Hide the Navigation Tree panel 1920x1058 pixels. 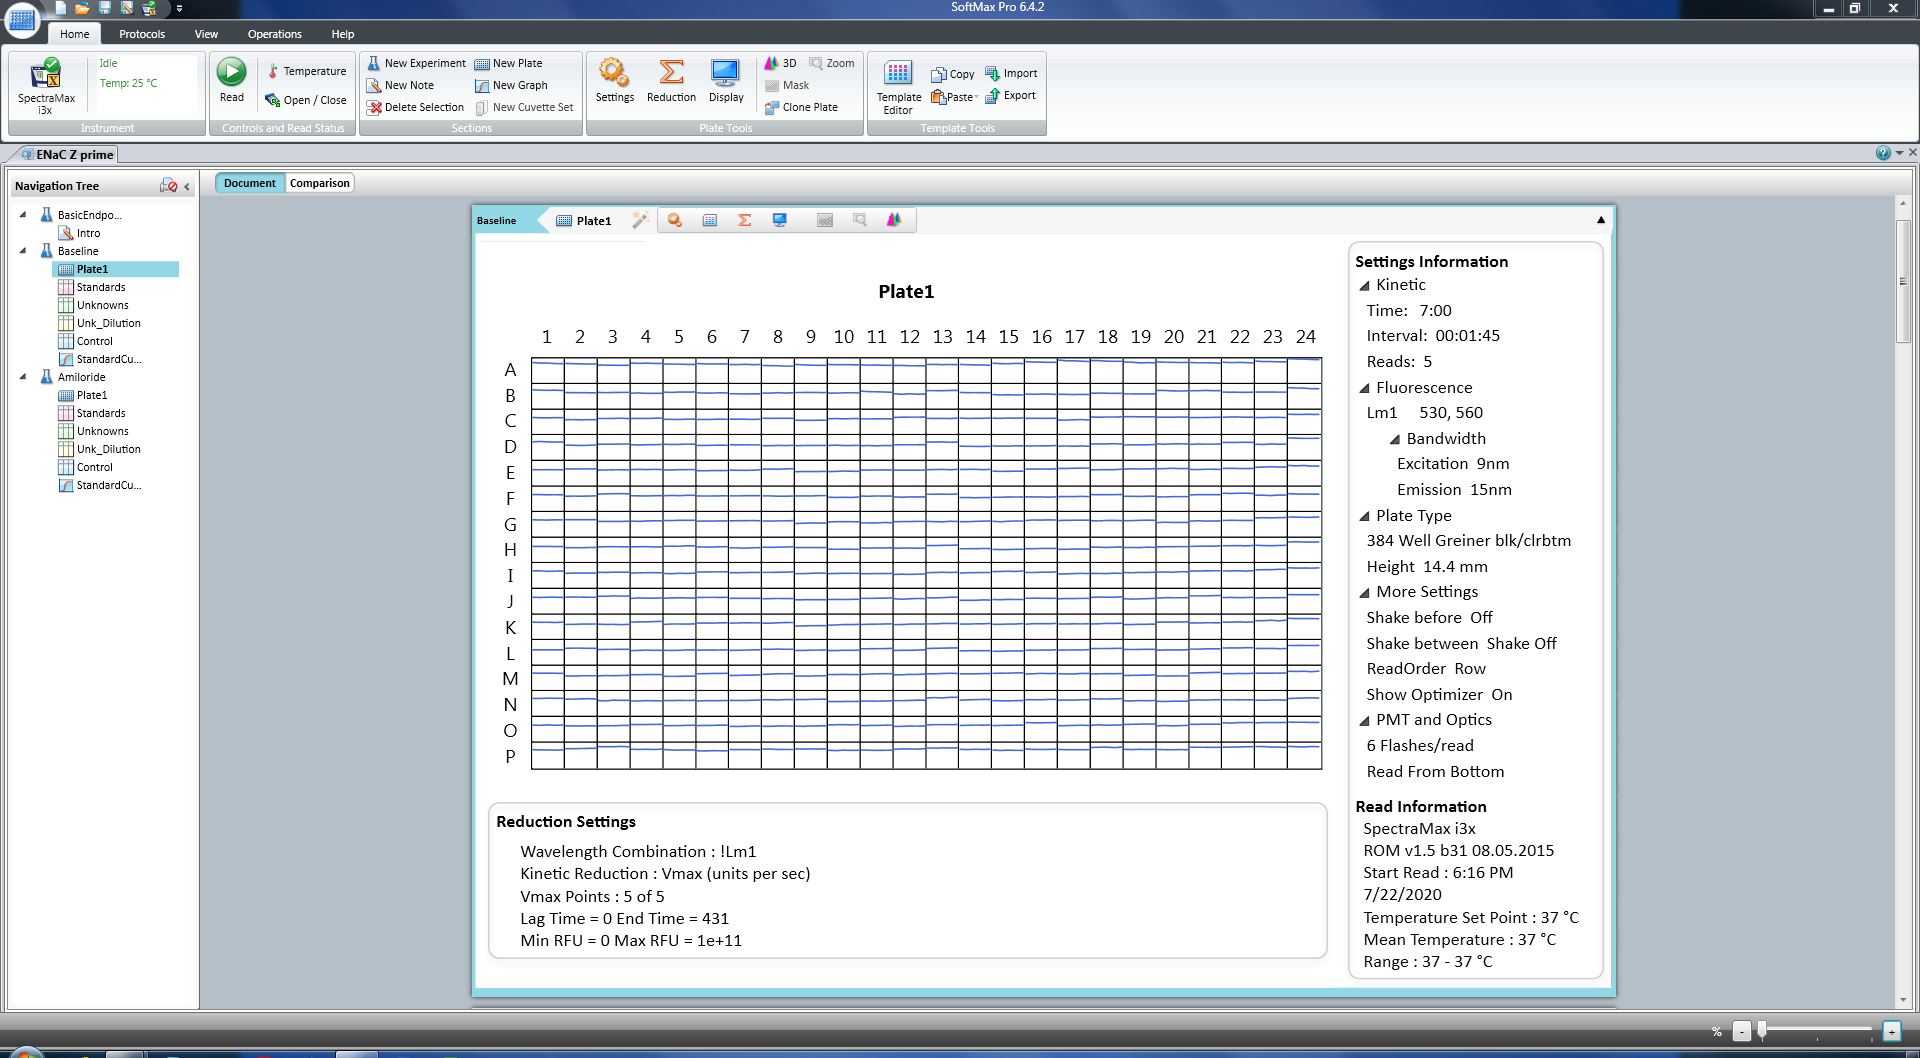click(187, 186)
